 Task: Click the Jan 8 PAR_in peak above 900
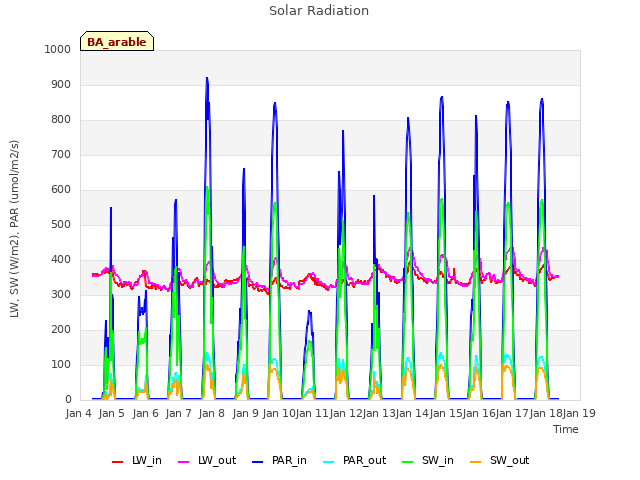(207, 78)
